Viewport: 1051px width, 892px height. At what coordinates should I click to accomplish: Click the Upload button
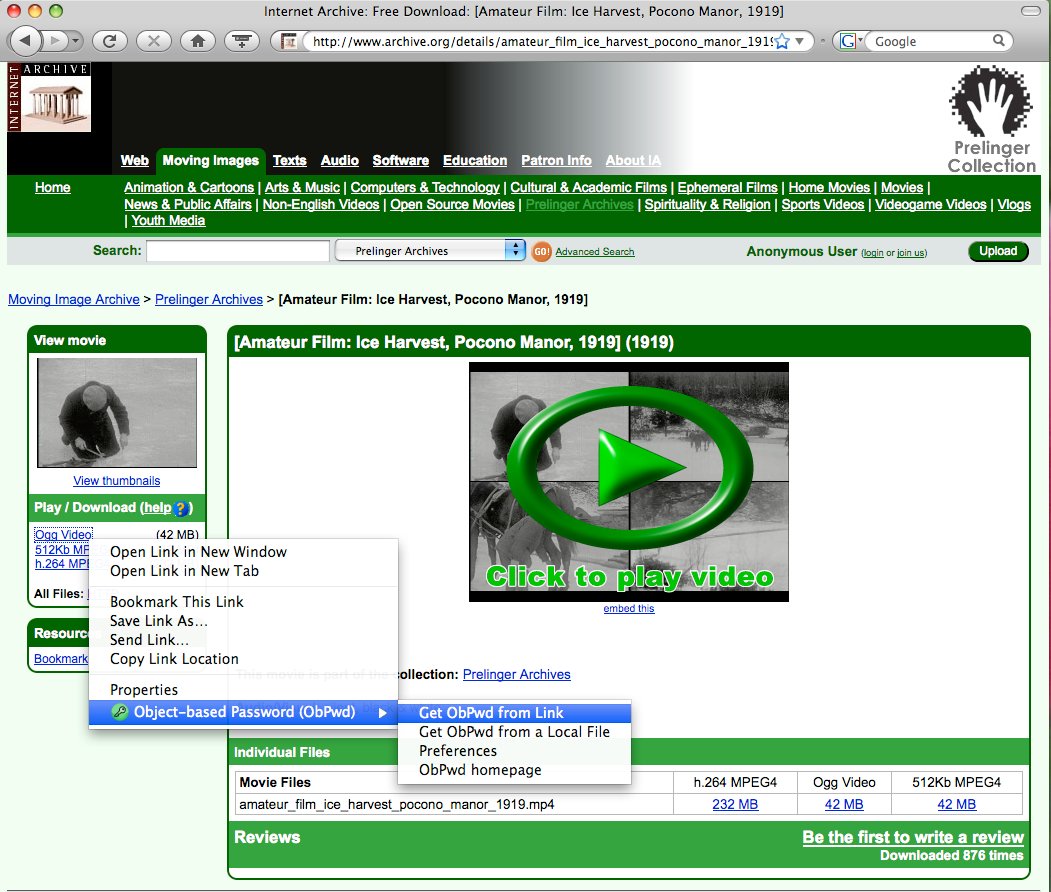pos(998,251)
